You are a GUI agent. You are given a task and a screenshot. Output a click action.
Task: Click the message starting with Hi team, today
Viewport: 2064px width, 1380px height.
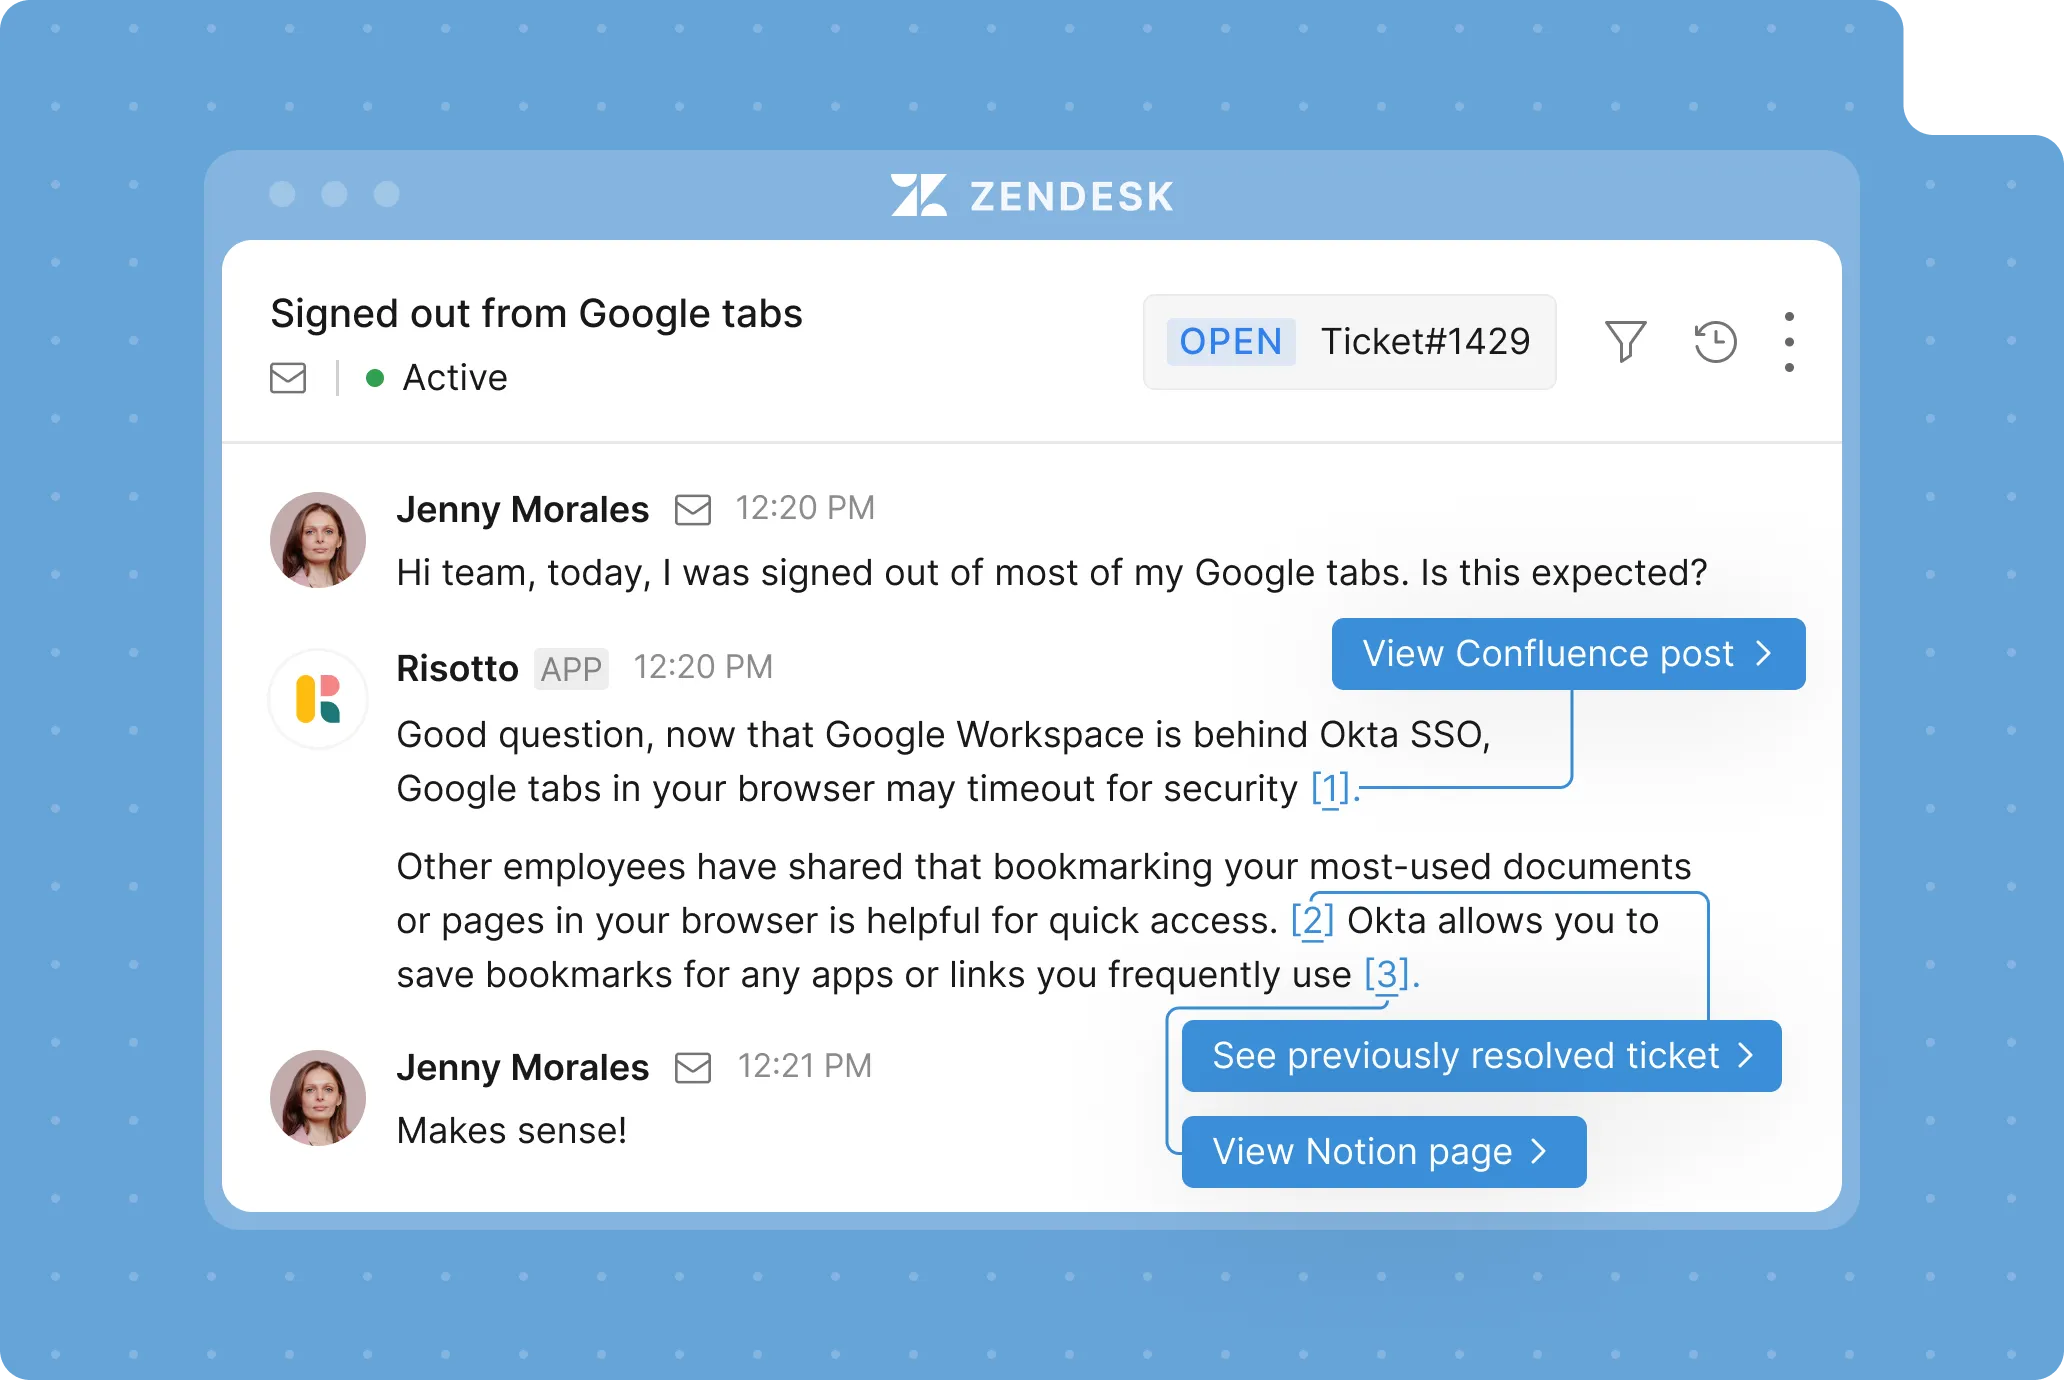click(1052, 573)
